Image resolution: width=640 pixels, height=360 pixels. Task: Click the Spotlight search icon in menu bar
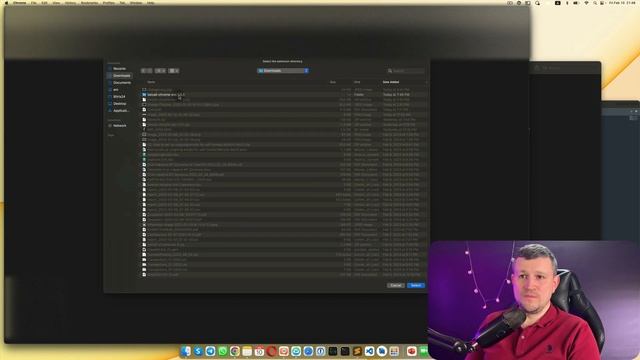[x=595, y=3]
